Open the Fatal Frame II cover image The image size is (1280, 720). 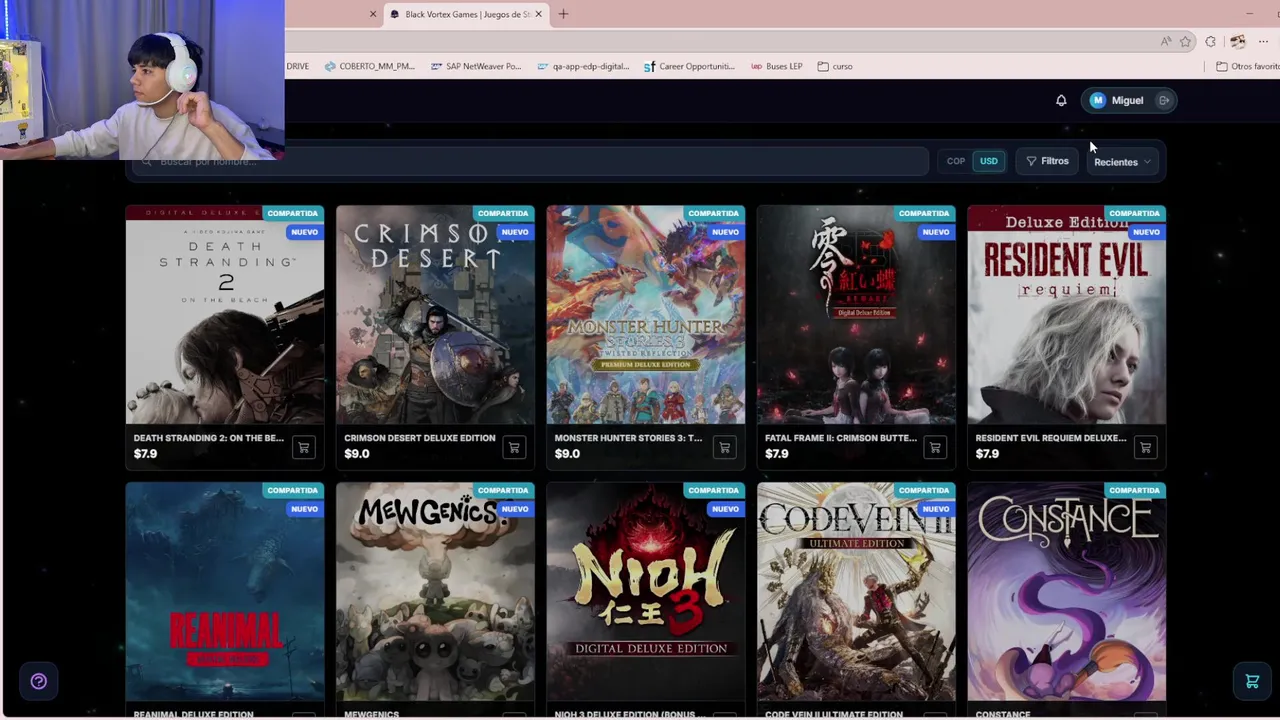pyautogui.click(x=856, y=315)
